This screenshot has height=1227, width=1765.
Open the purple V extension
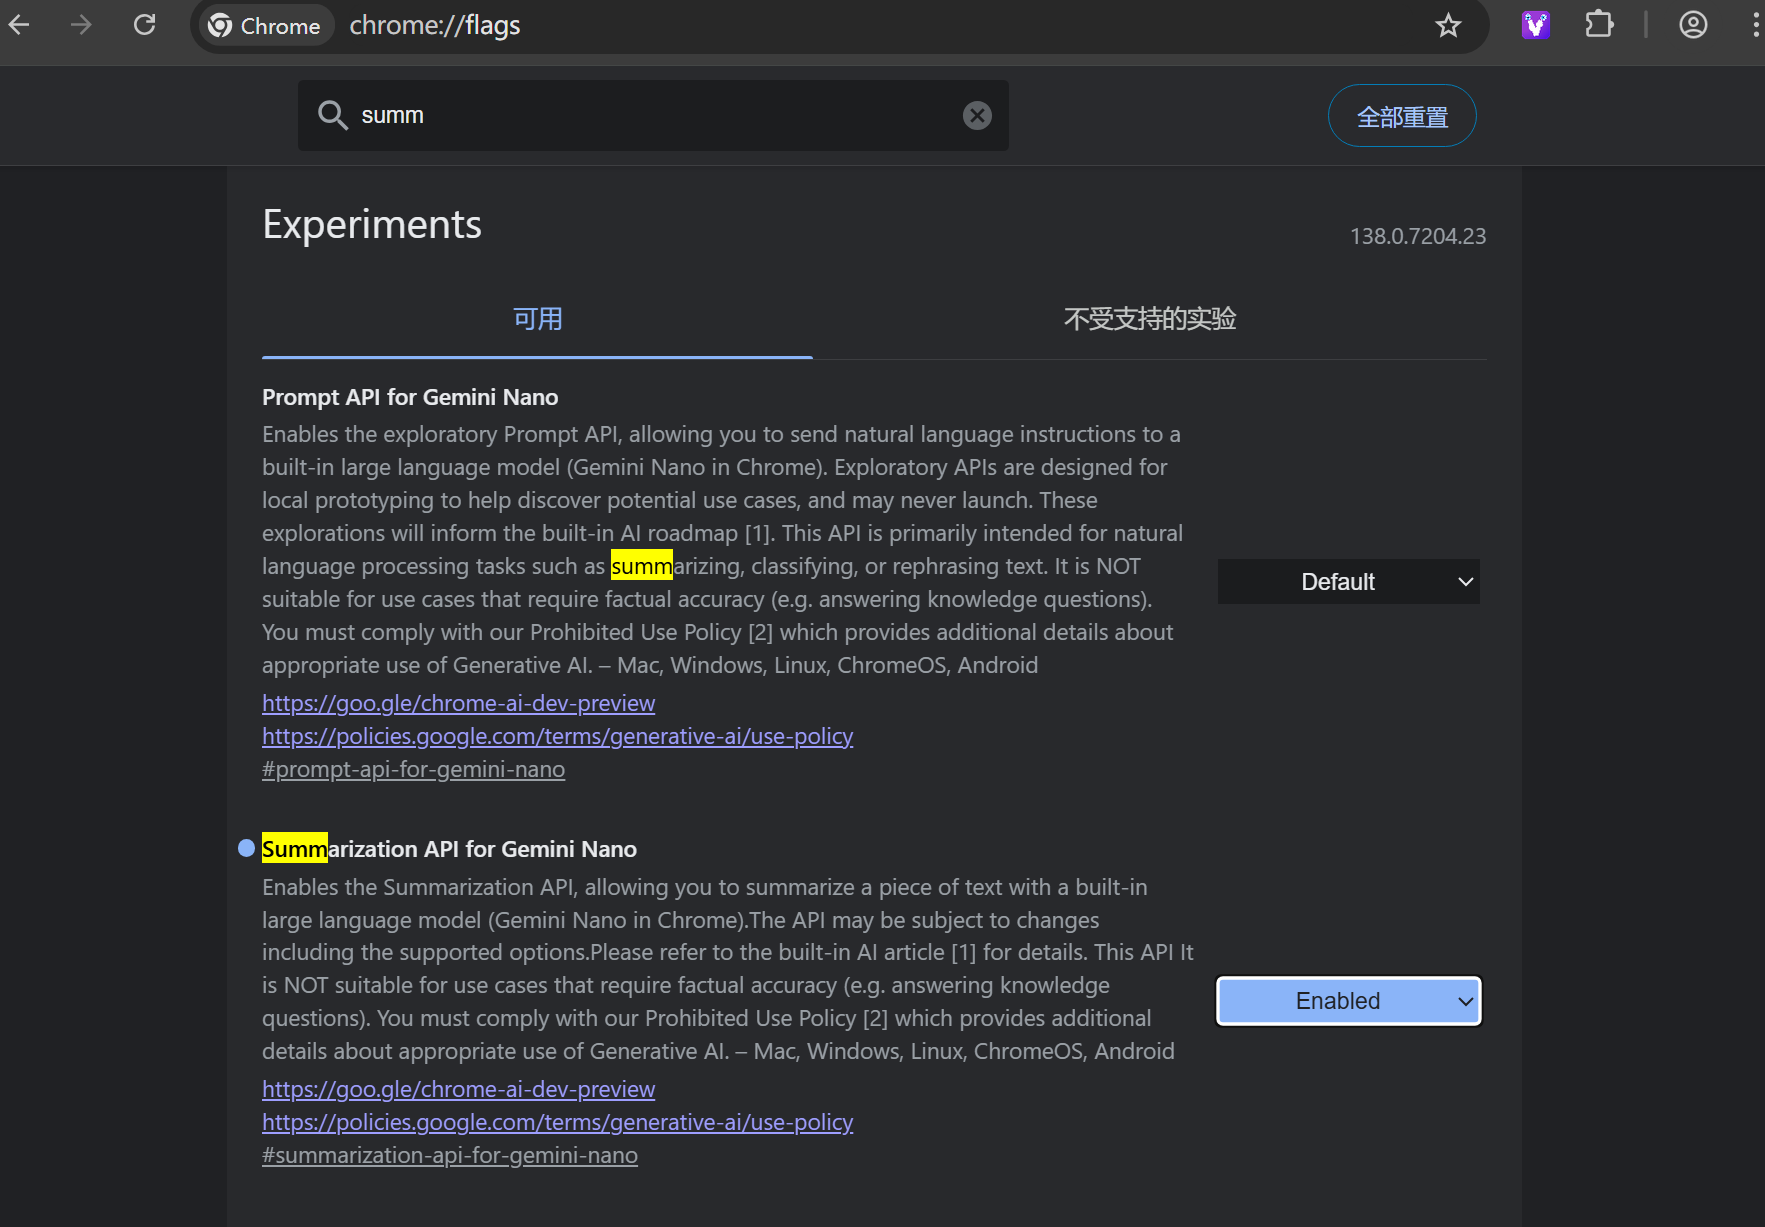1535,25
